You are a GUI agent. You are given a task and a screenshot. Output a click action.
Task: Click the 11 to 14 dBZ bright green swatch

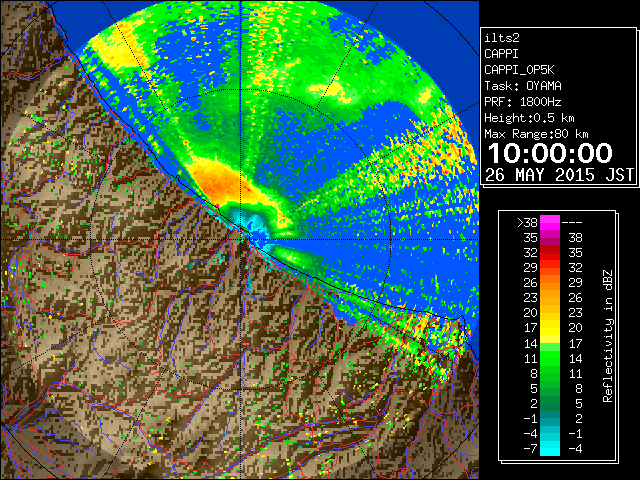coord(550,358)
